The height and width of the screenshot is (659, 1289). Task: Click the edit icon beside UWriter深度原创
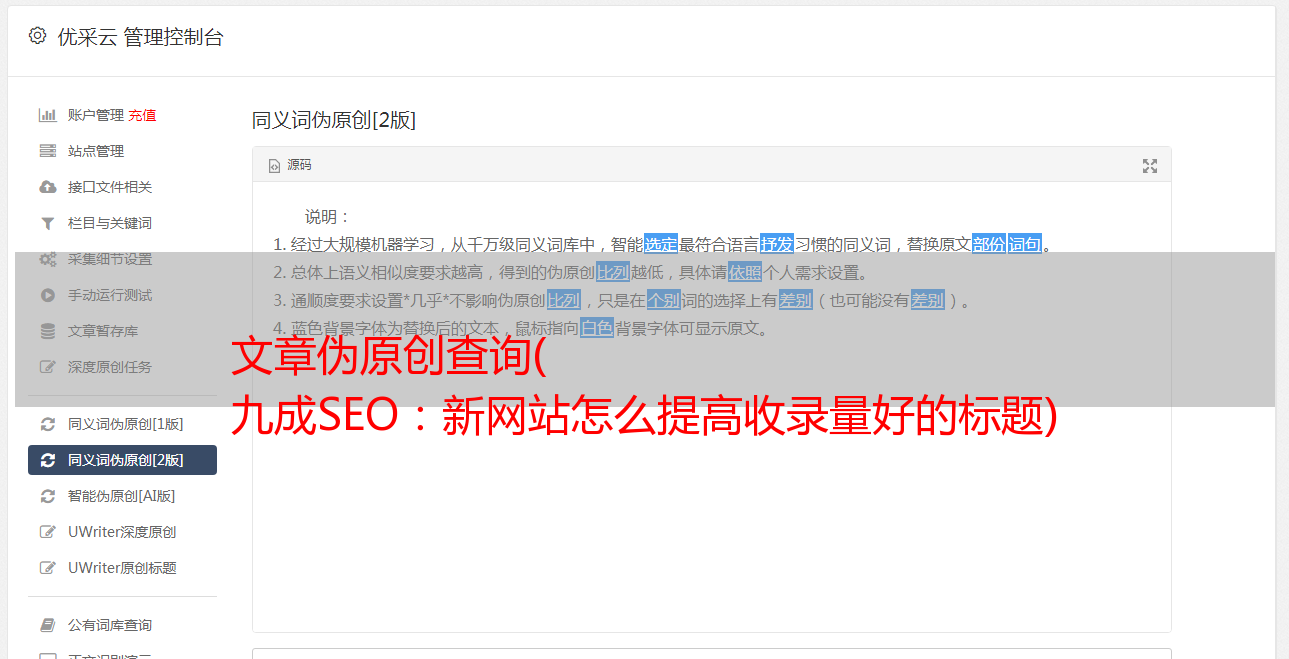pyautogui.click(x=47, y=532)
